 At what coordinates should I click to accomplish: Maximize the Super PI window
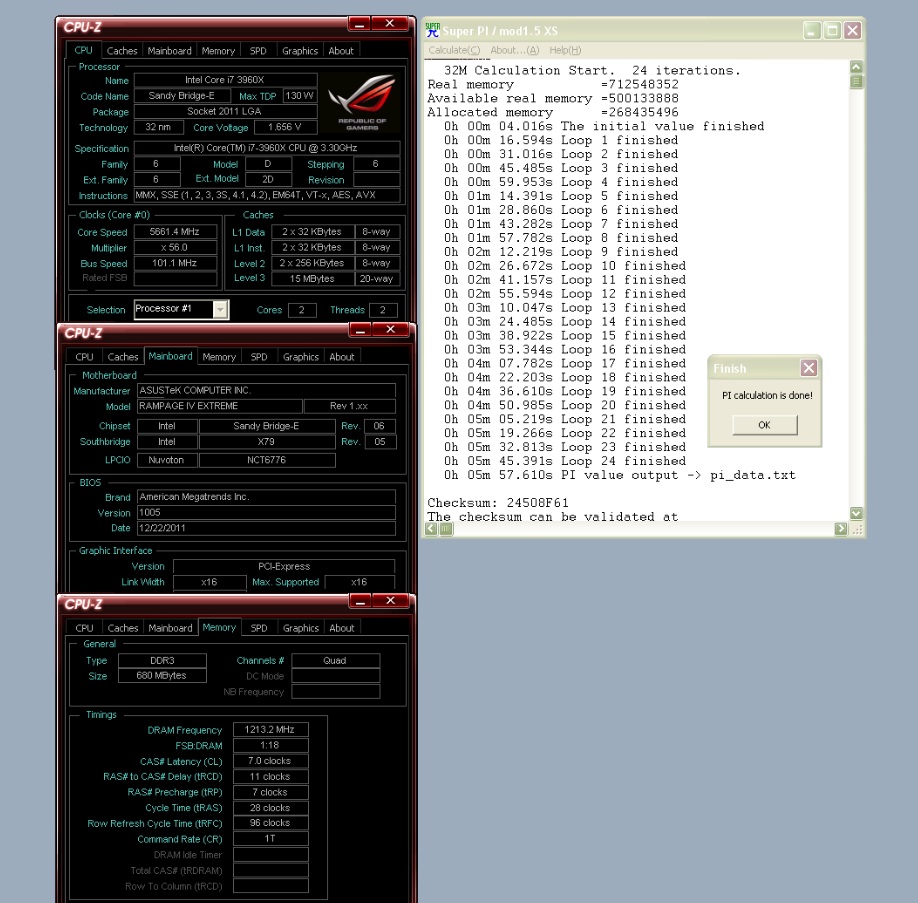(x=832, y=31)
